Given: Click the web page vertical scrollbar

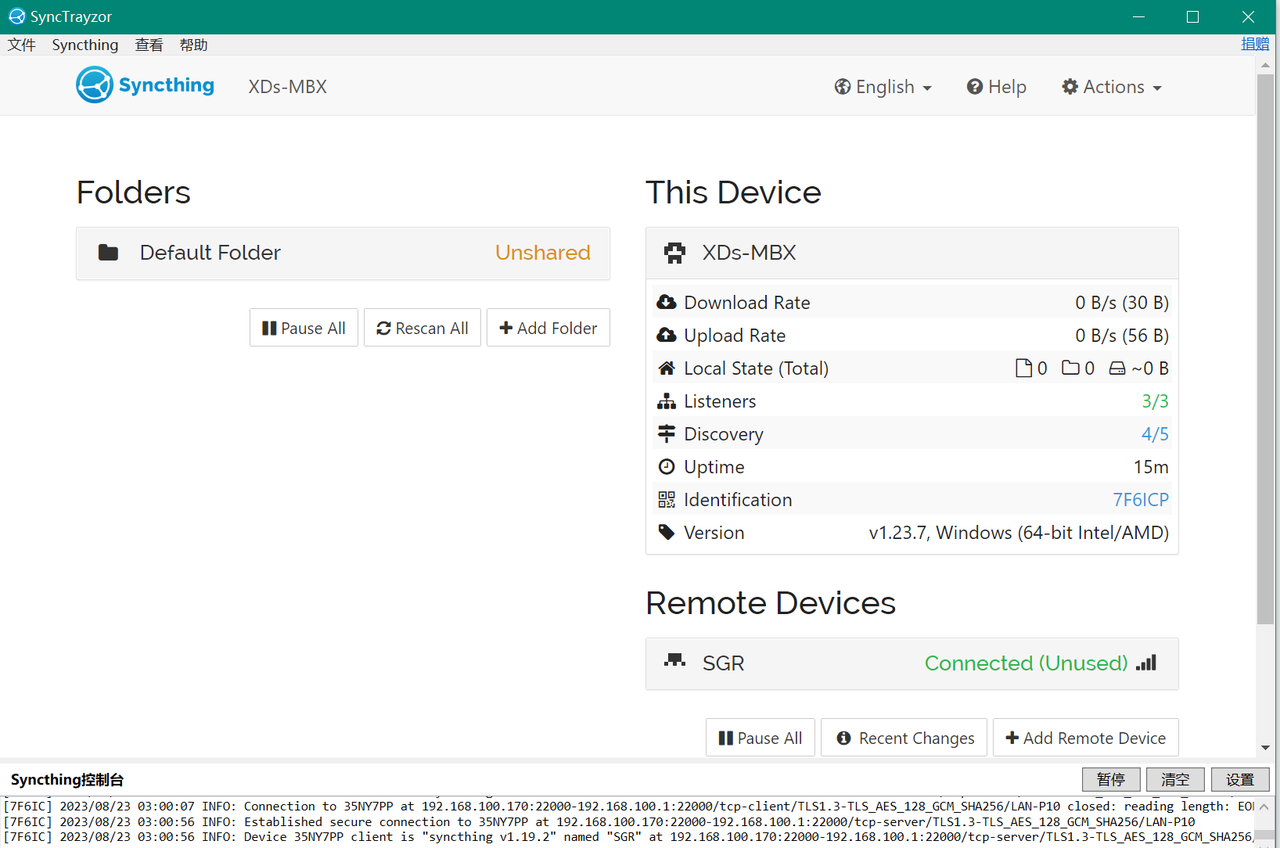Looking at the screenshot, I should [x=1265, y=350].
